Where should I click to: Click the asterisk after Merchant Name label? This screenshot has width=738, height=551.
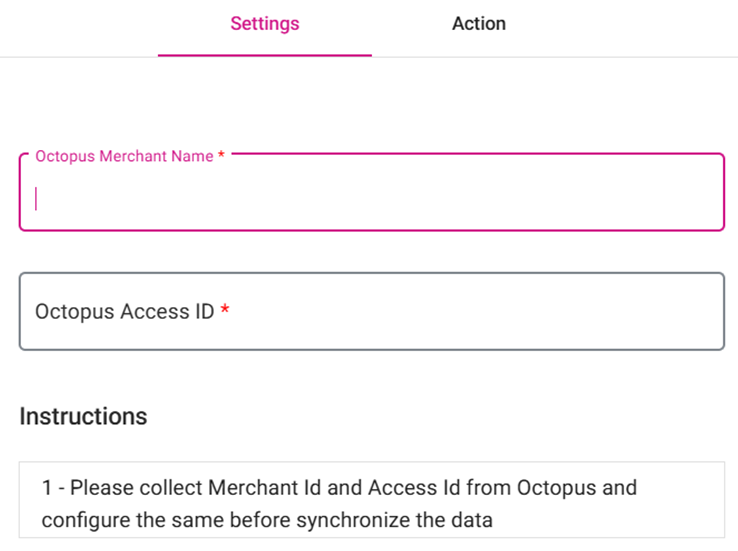[x=221, y=156]
